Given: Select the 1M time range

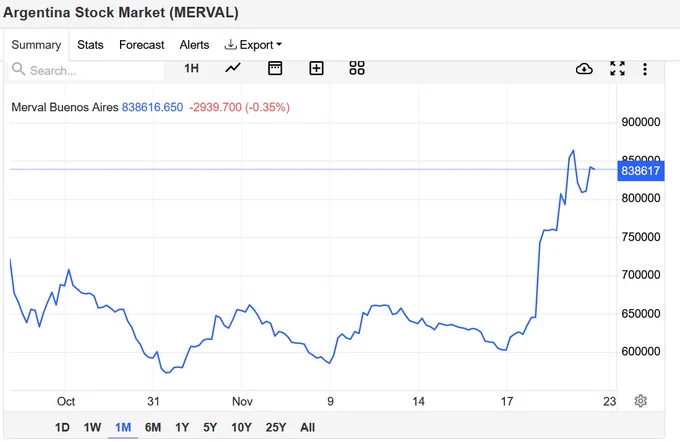Looking at the screenshot, I should [x=123, y=427].
